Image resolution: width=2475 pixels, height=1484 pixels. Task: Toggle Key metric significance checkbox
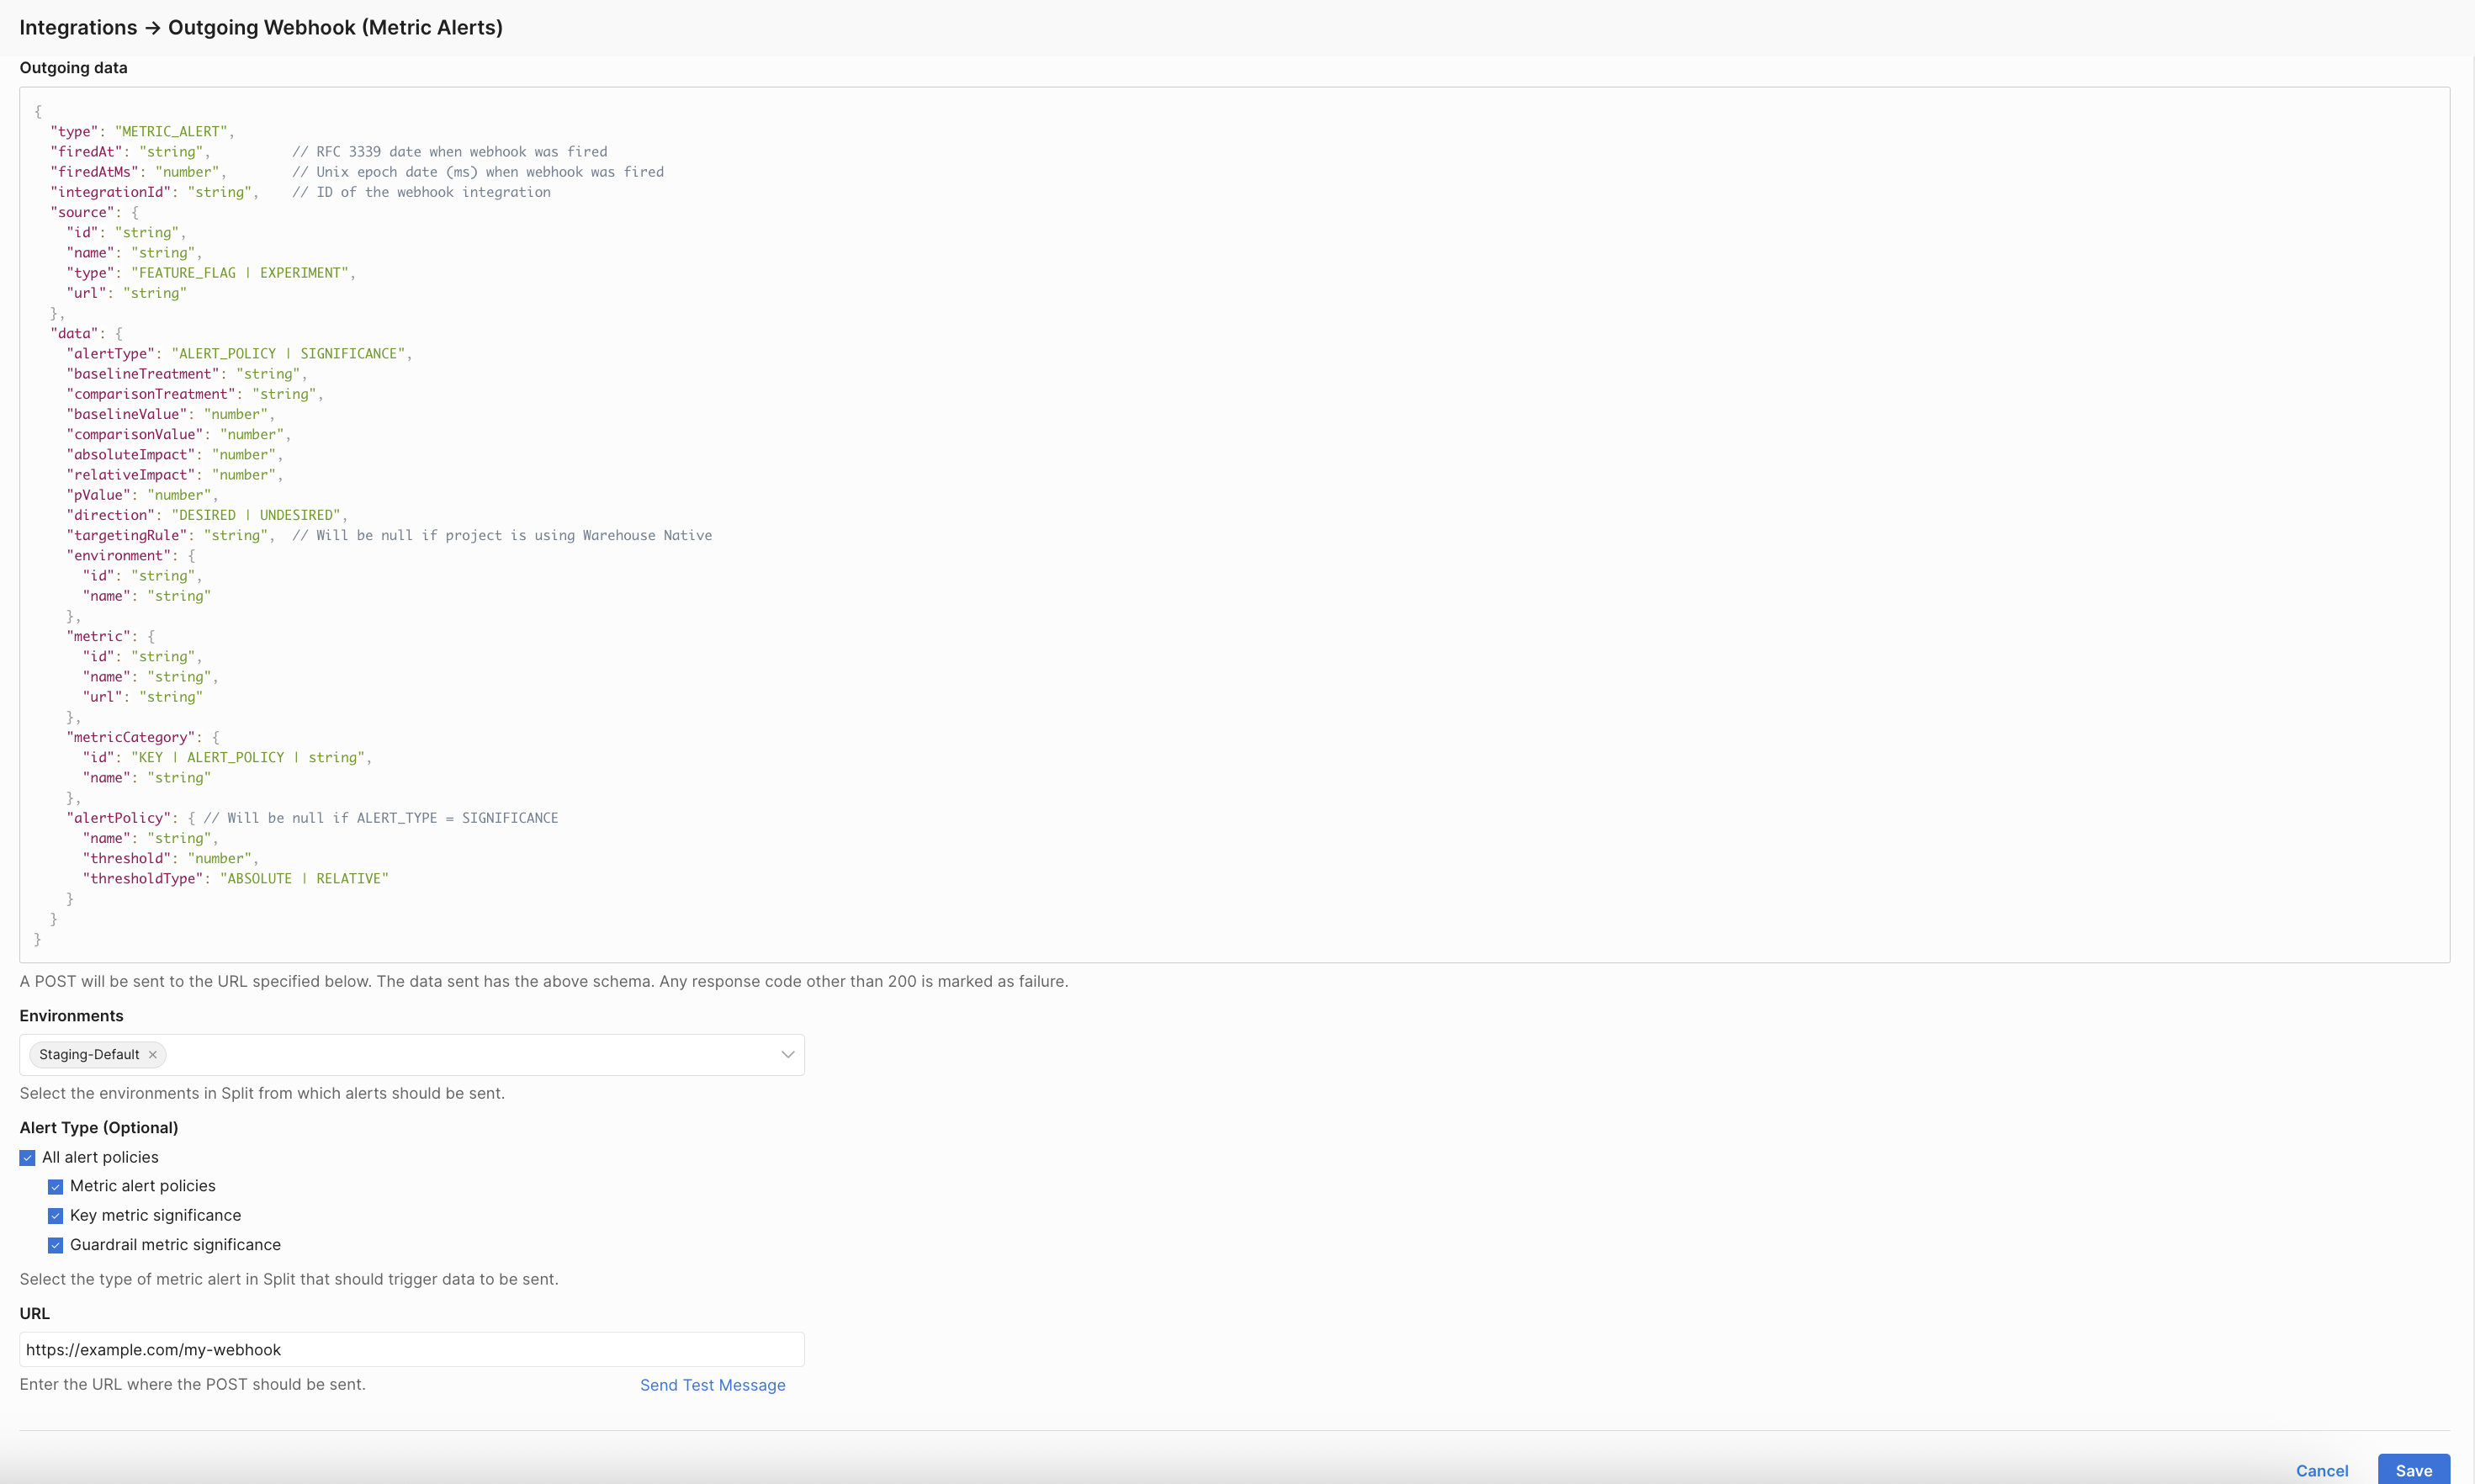pos(55,1216)
